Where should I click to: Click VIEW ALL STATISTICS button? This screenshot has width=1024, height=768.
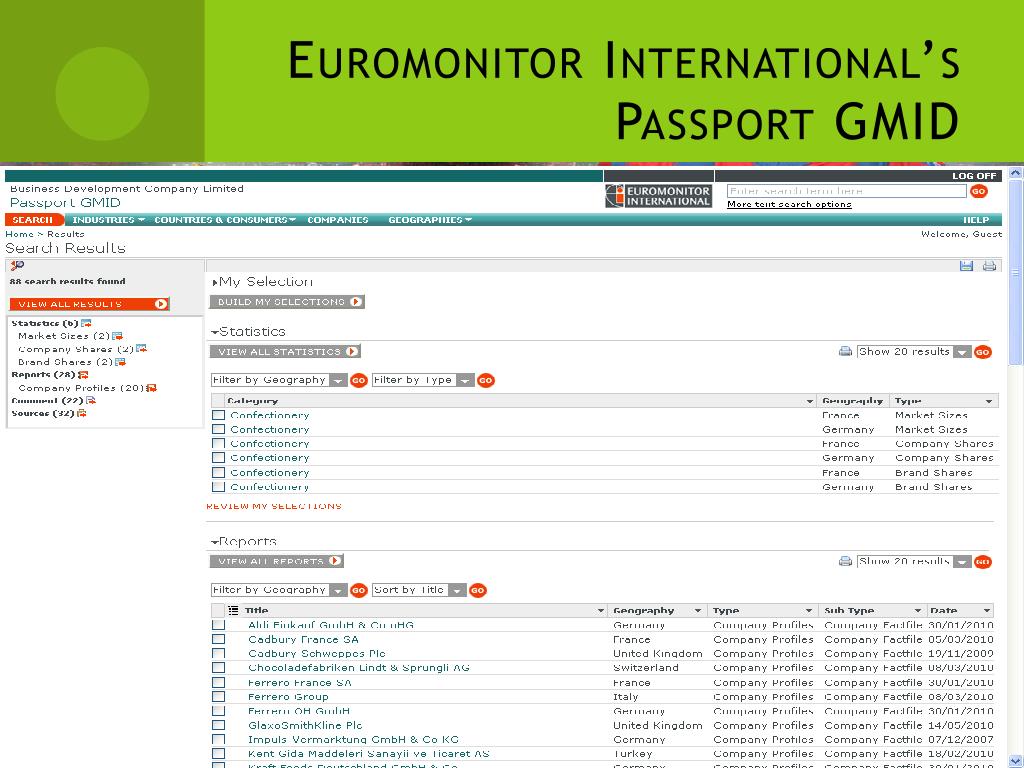pyautogui.click(x=285, y=351)
